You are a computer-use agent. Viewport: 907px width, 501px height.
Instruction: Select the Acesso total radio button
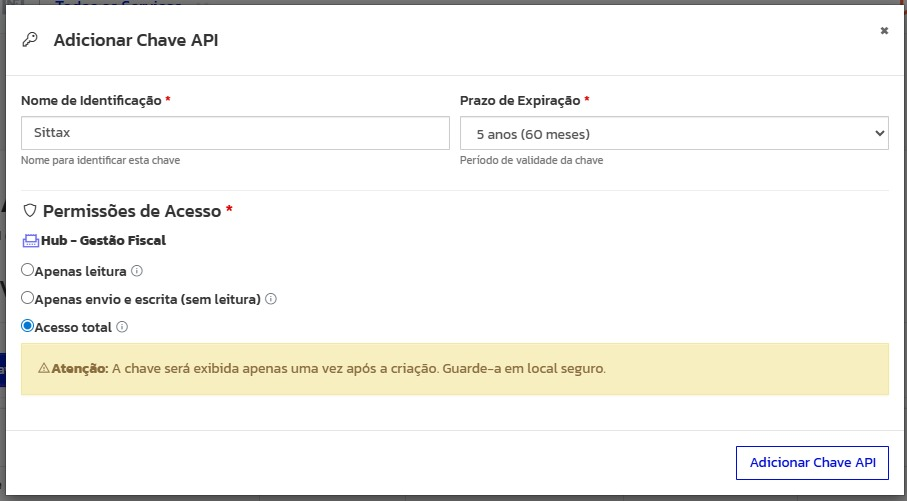28,326
